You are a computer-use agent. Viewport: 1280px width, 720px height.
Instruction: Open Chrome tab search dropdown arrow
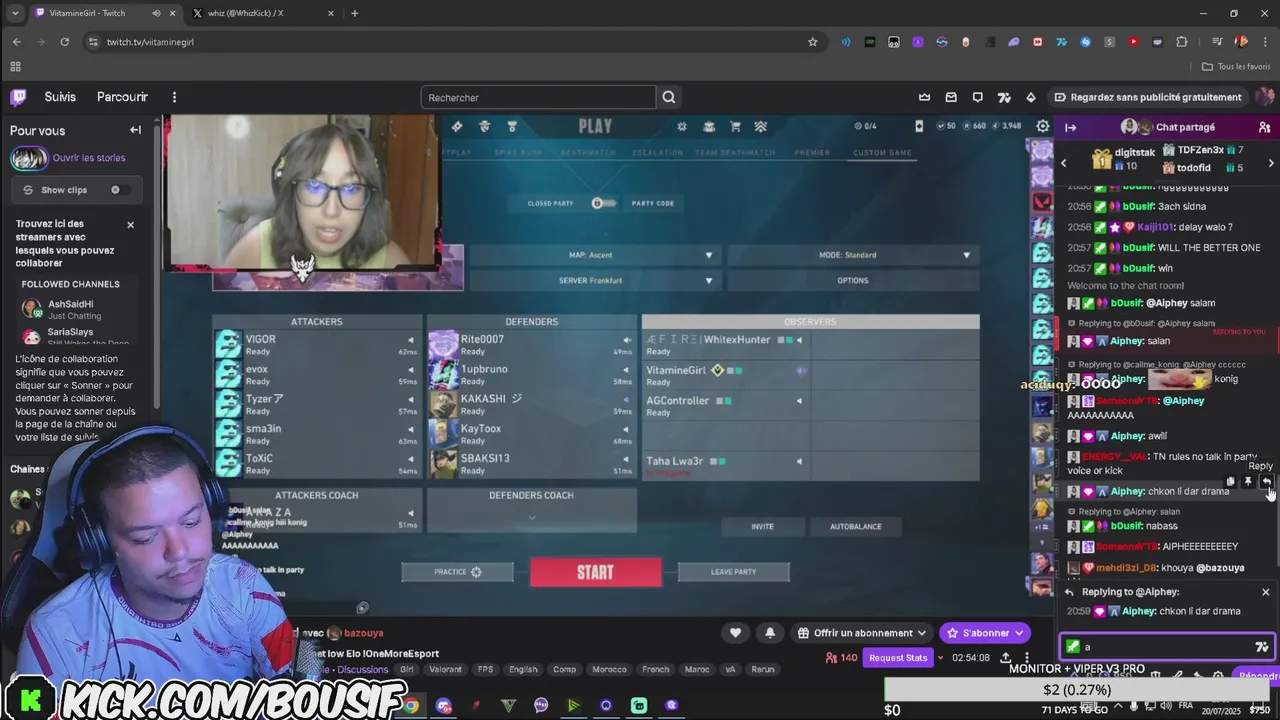pyautogui.click(x=15, y=13)
